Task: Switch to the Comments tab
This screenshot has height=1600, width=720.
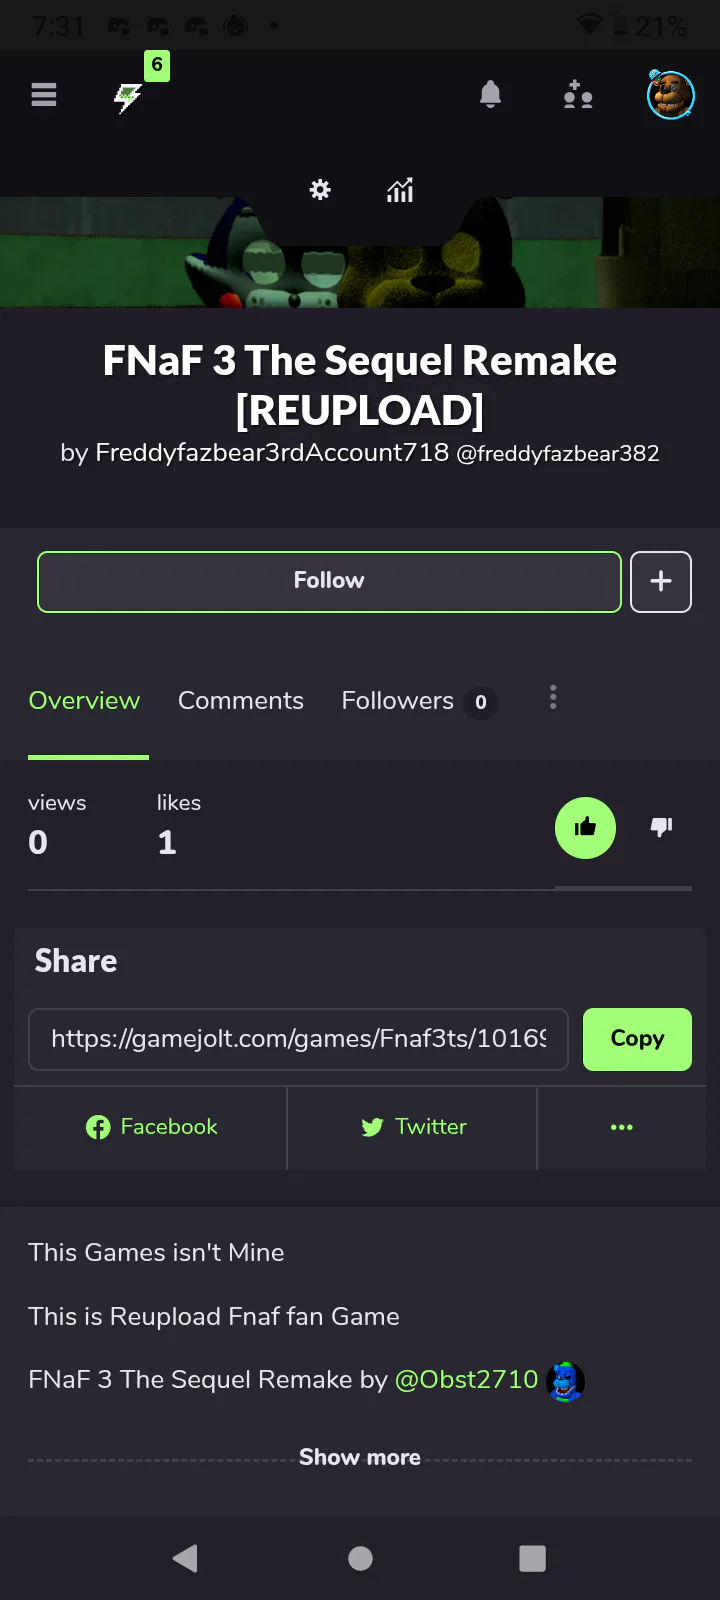Action: coord(241,701)
